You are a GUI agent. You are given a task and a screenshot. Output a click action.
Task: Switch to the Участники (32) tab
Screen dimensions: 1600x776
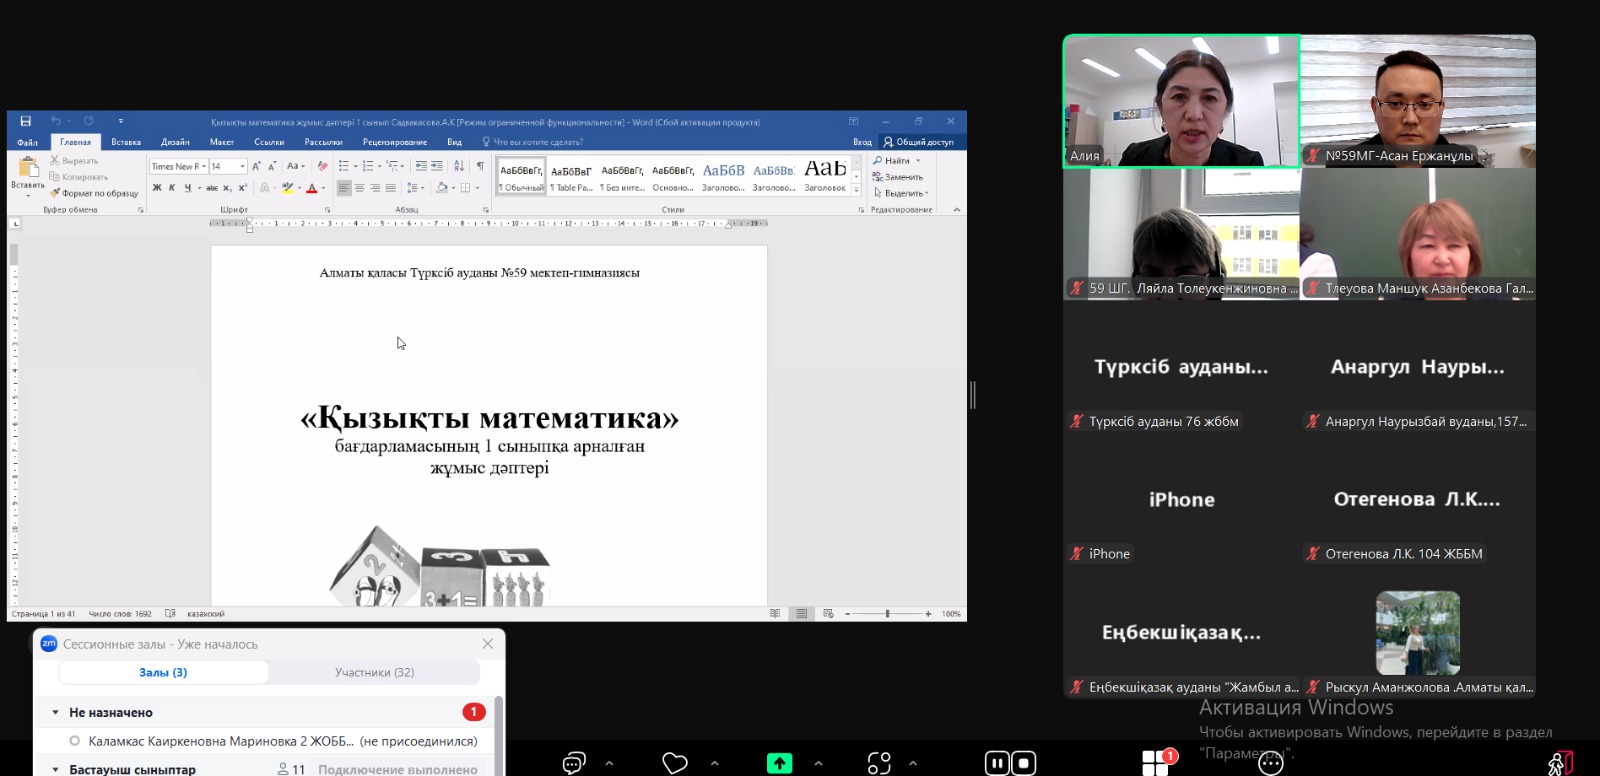(x=374, y=673)
